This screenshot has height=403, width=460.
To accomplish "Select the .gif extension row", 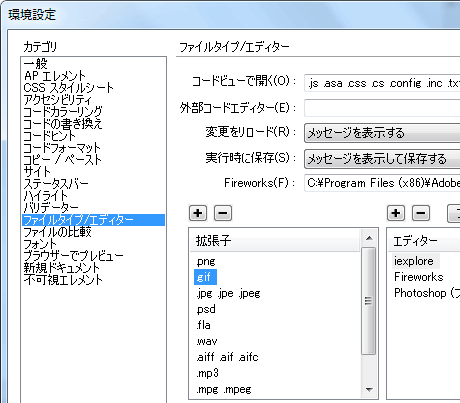I will tap(205, 277).
